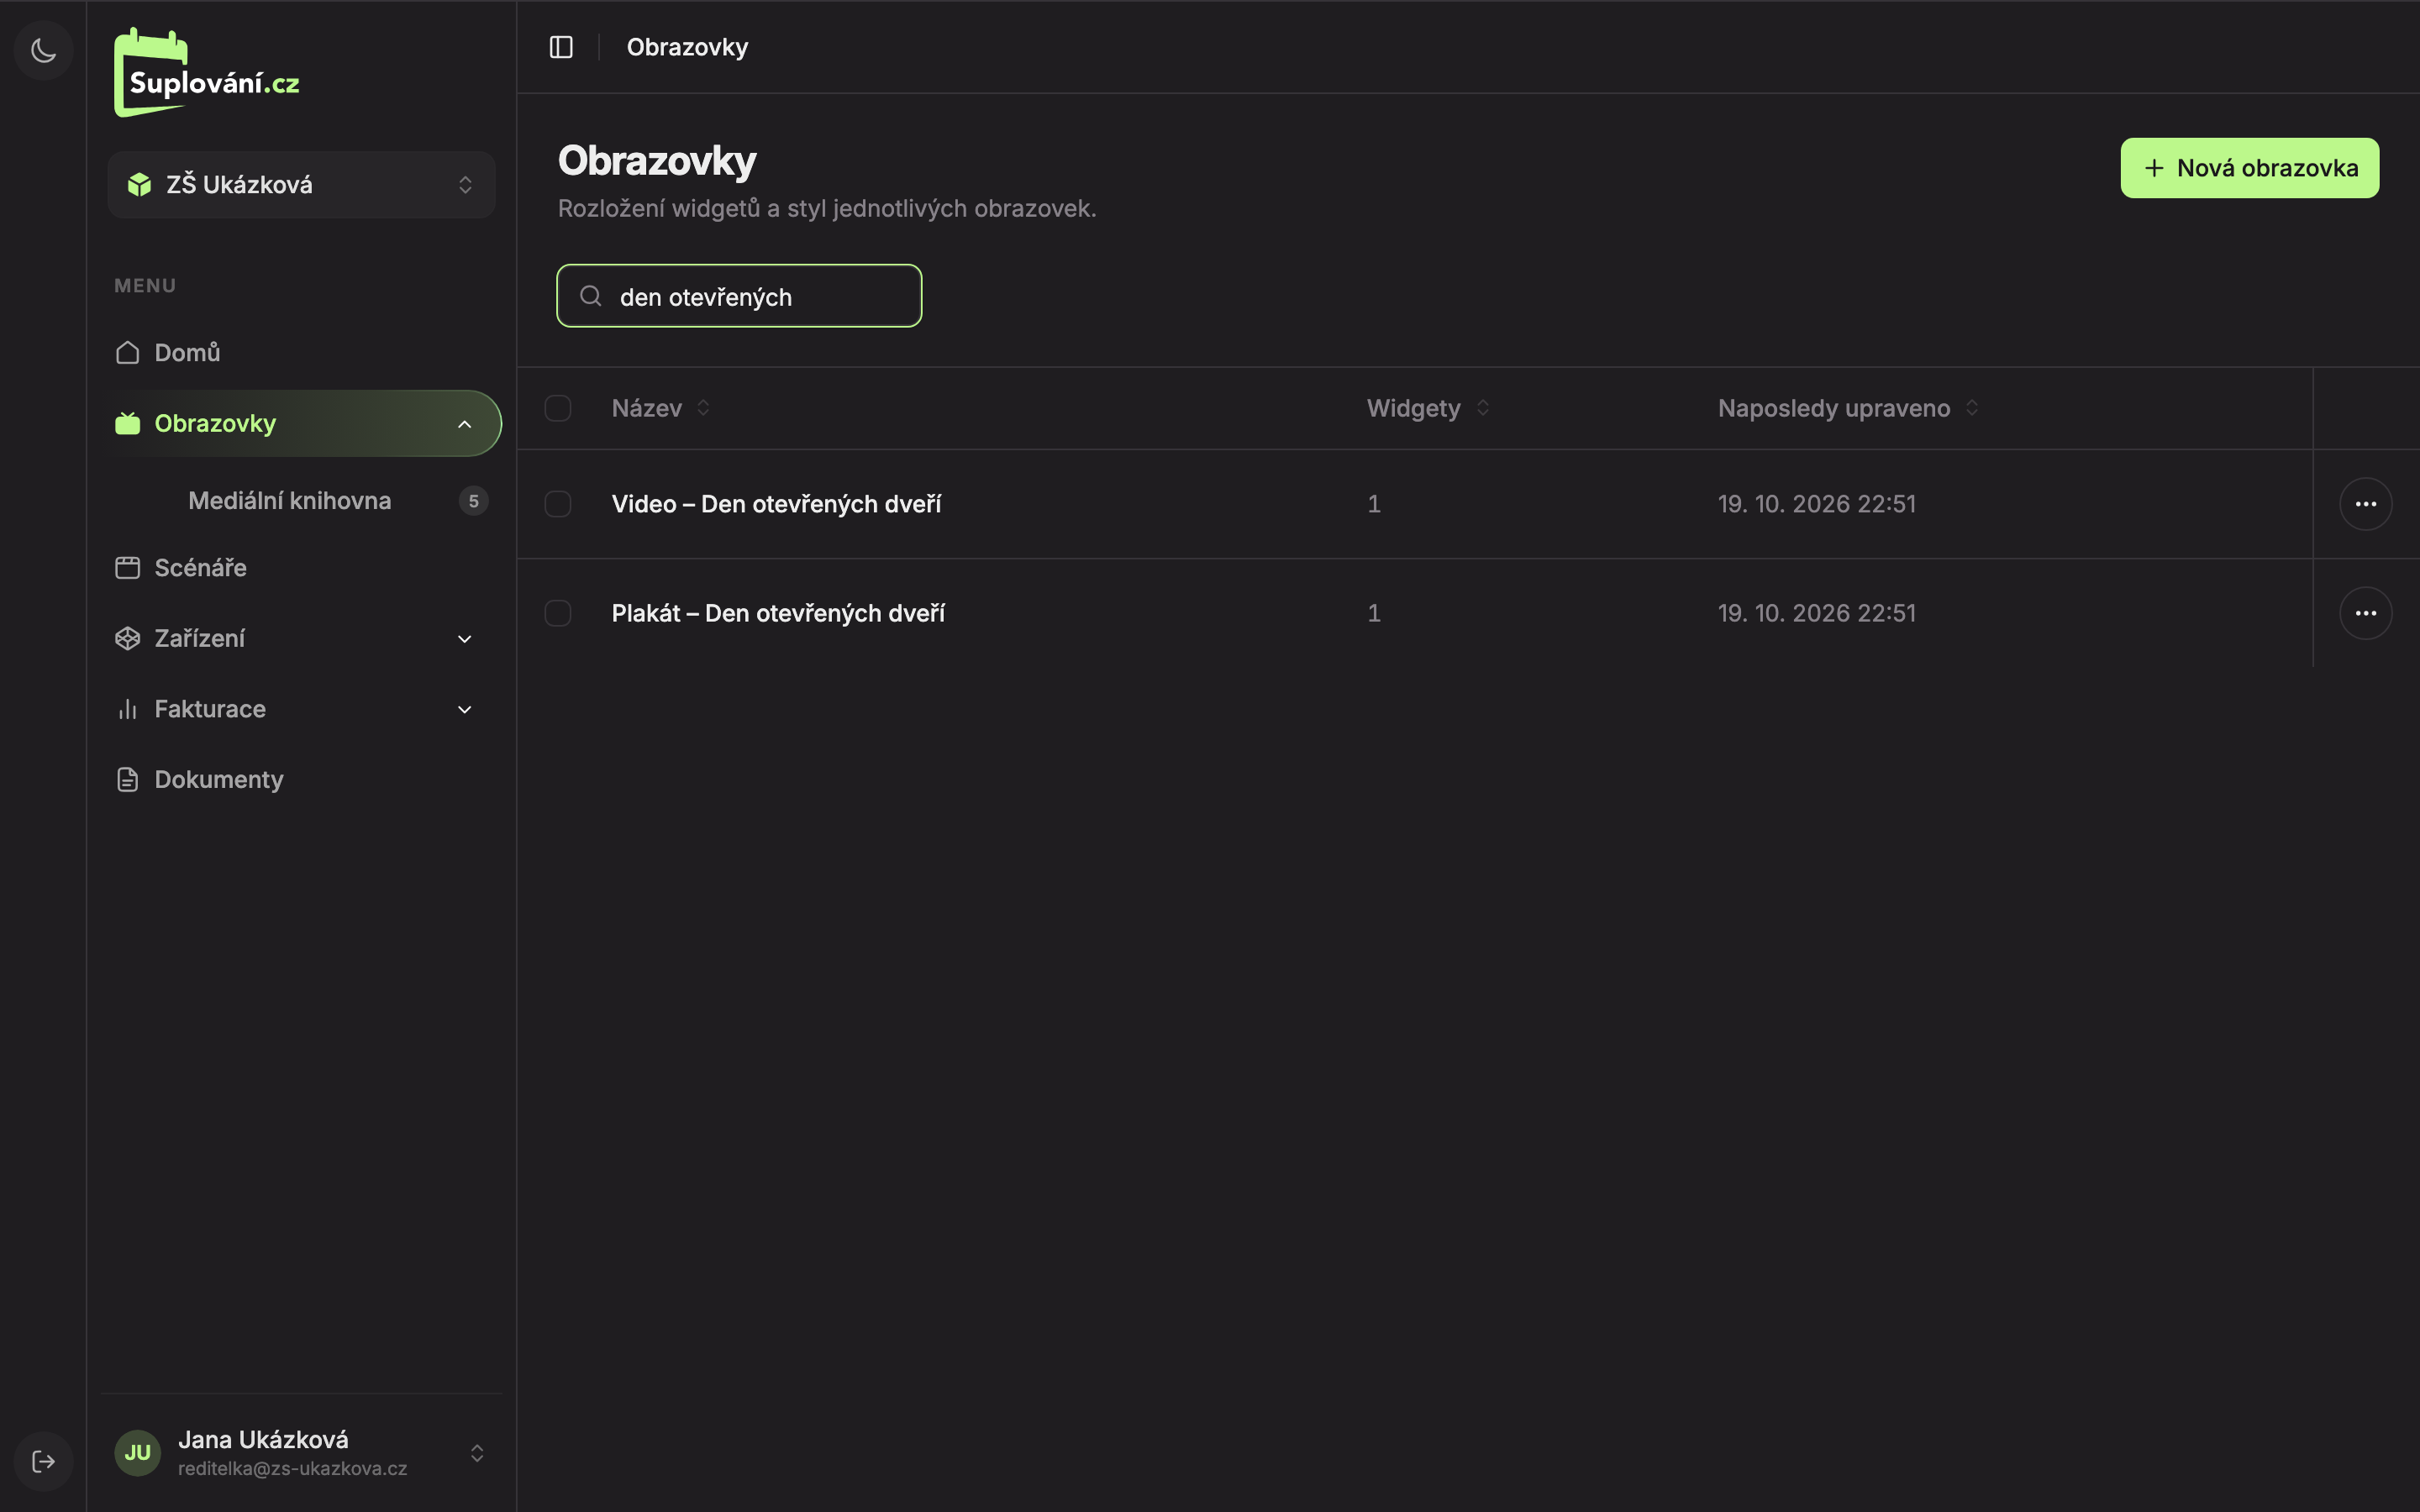
Task: Click the Dokumenty file icon
Action: (128, 779)
